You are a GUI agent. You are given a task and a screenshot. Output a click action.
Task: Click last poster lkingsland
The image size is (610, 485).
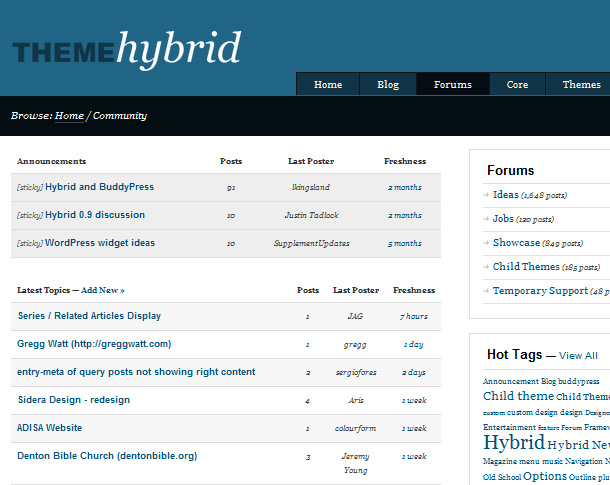point(311,187)
